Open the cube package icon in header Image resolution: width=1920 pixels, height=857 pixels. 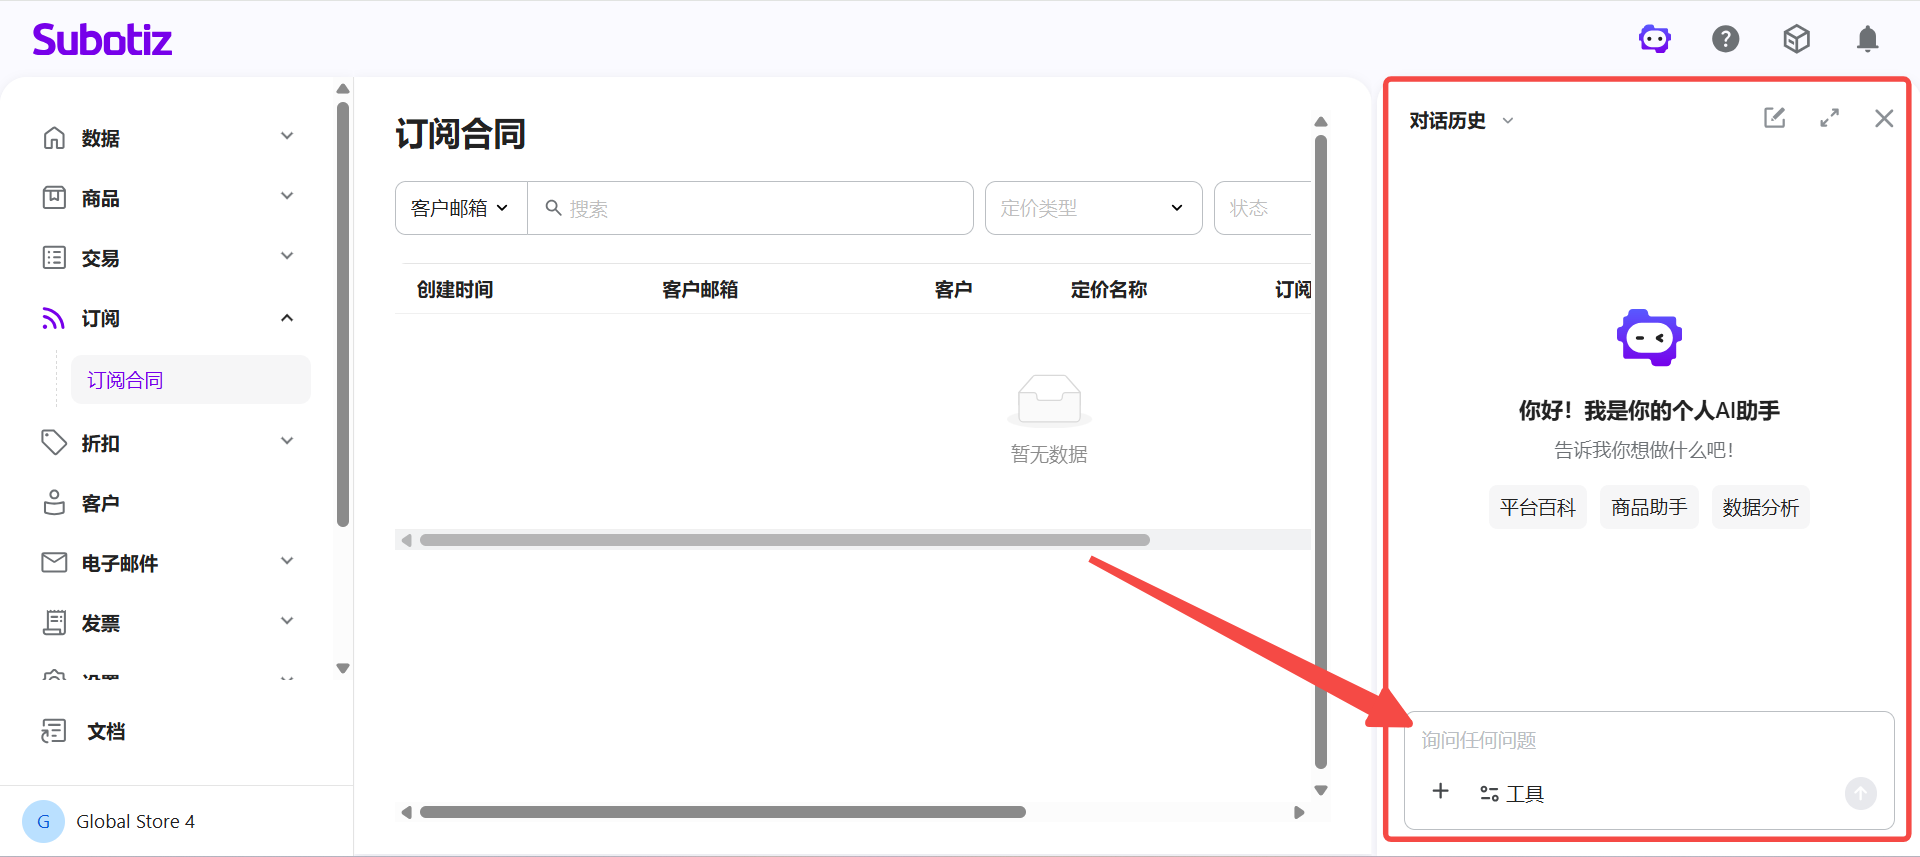(1796, 39)
